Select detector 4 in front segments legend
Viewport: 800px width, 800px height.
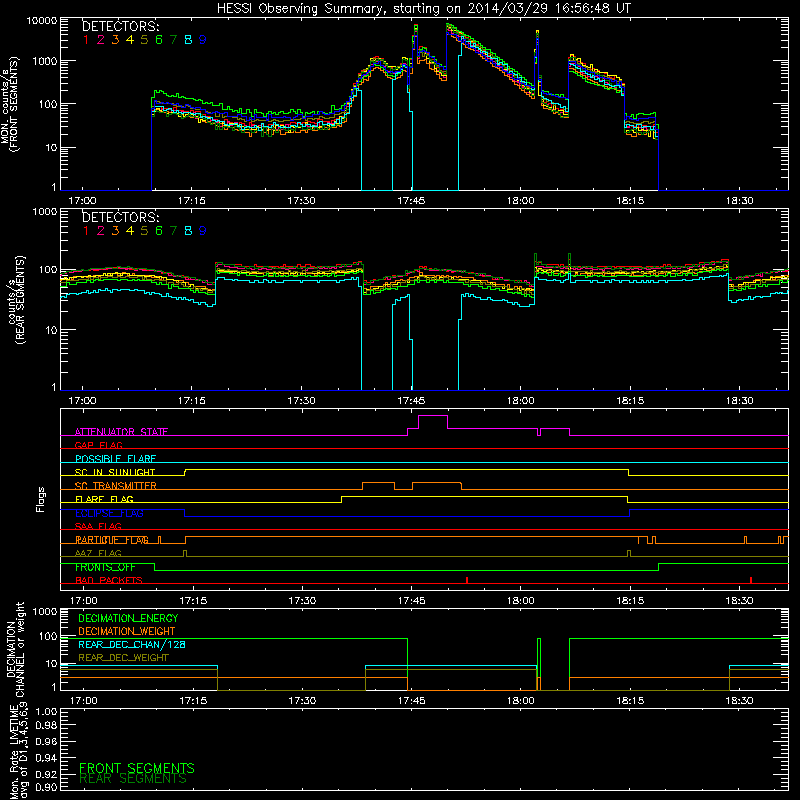pyautogui.click(x=130, y=39)
